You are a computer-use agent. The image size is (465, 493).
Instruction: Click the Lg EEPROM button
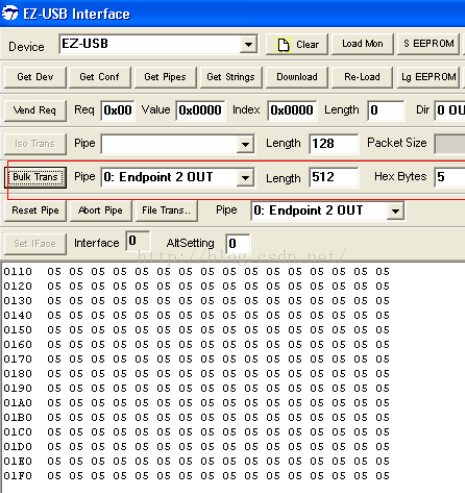click(429, 77)
